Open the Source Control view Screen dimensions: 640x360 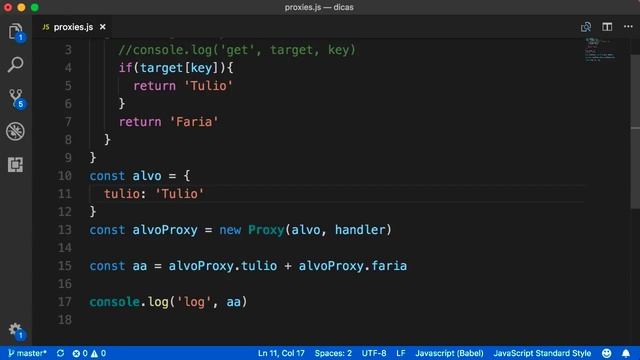coord(16,98)
